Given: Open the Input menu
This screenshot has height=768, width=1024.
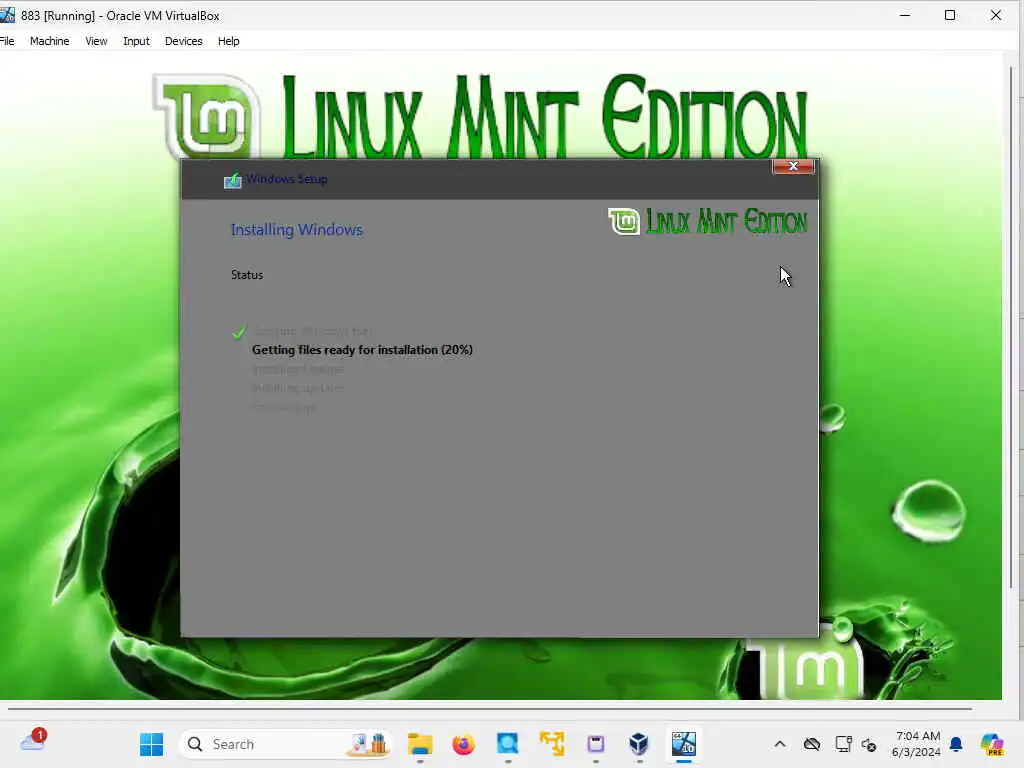Looking at the screenshot, I should tap(136, 41).
